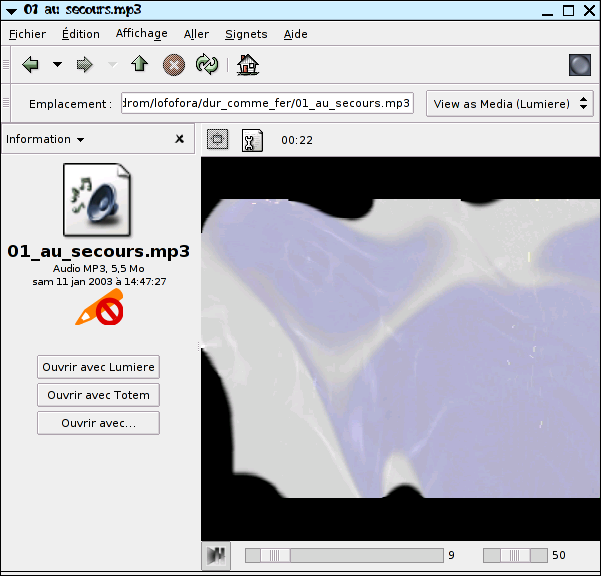
Task: Open the back history dropdown arrow
Action: click(57, 65)
